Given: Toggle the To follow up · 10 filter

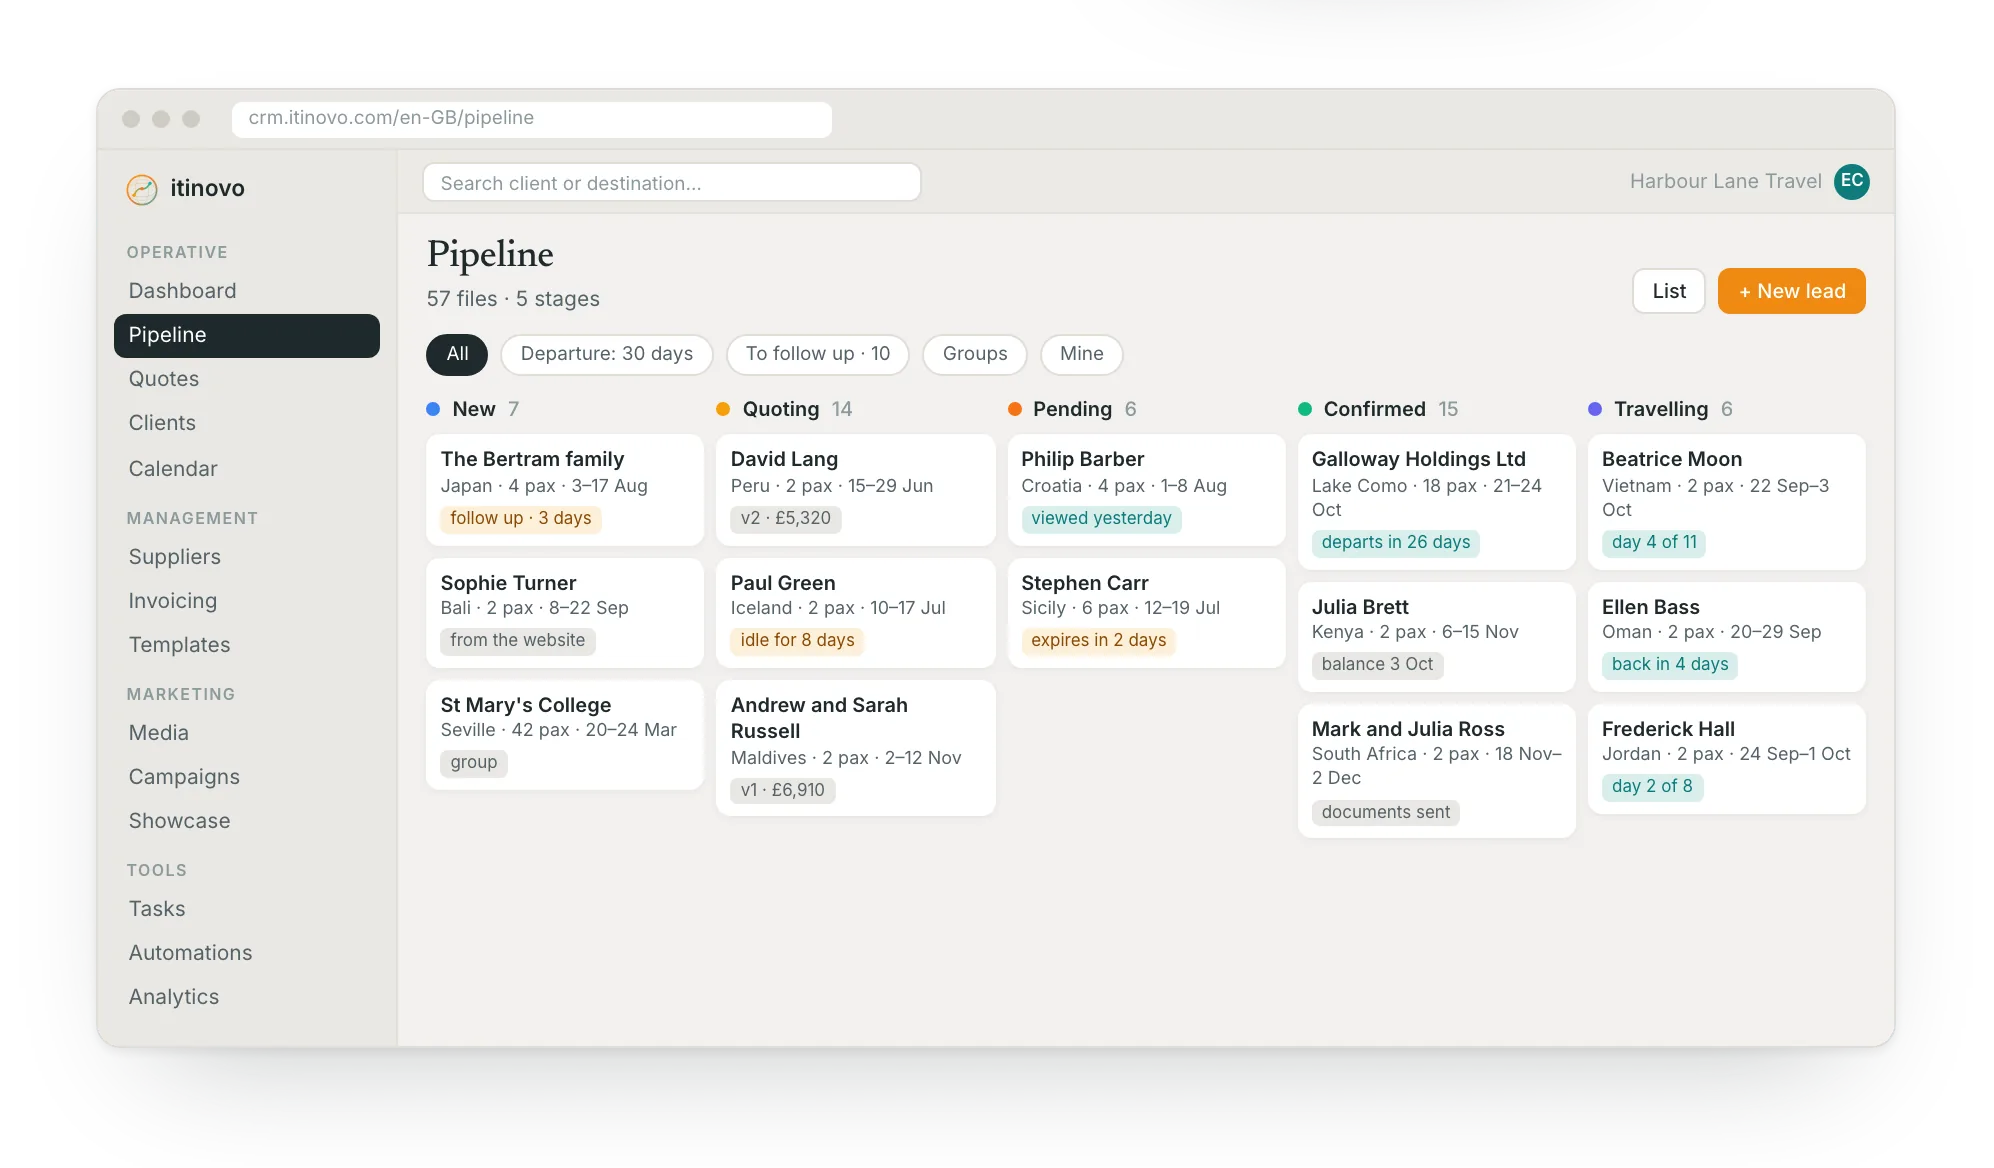Looking at the screenshot, I should pyautogui.click(x=817, y=354).
